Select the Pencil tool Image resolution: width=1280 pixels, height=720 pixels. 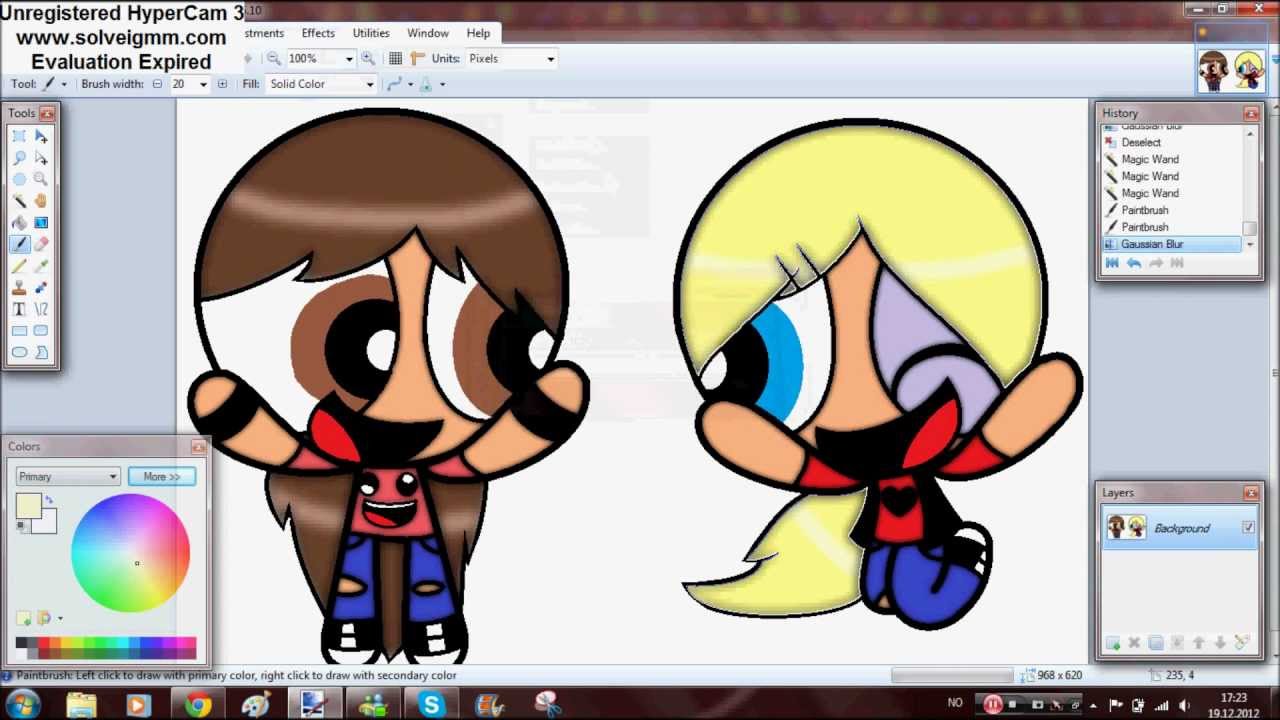[19, 266]
